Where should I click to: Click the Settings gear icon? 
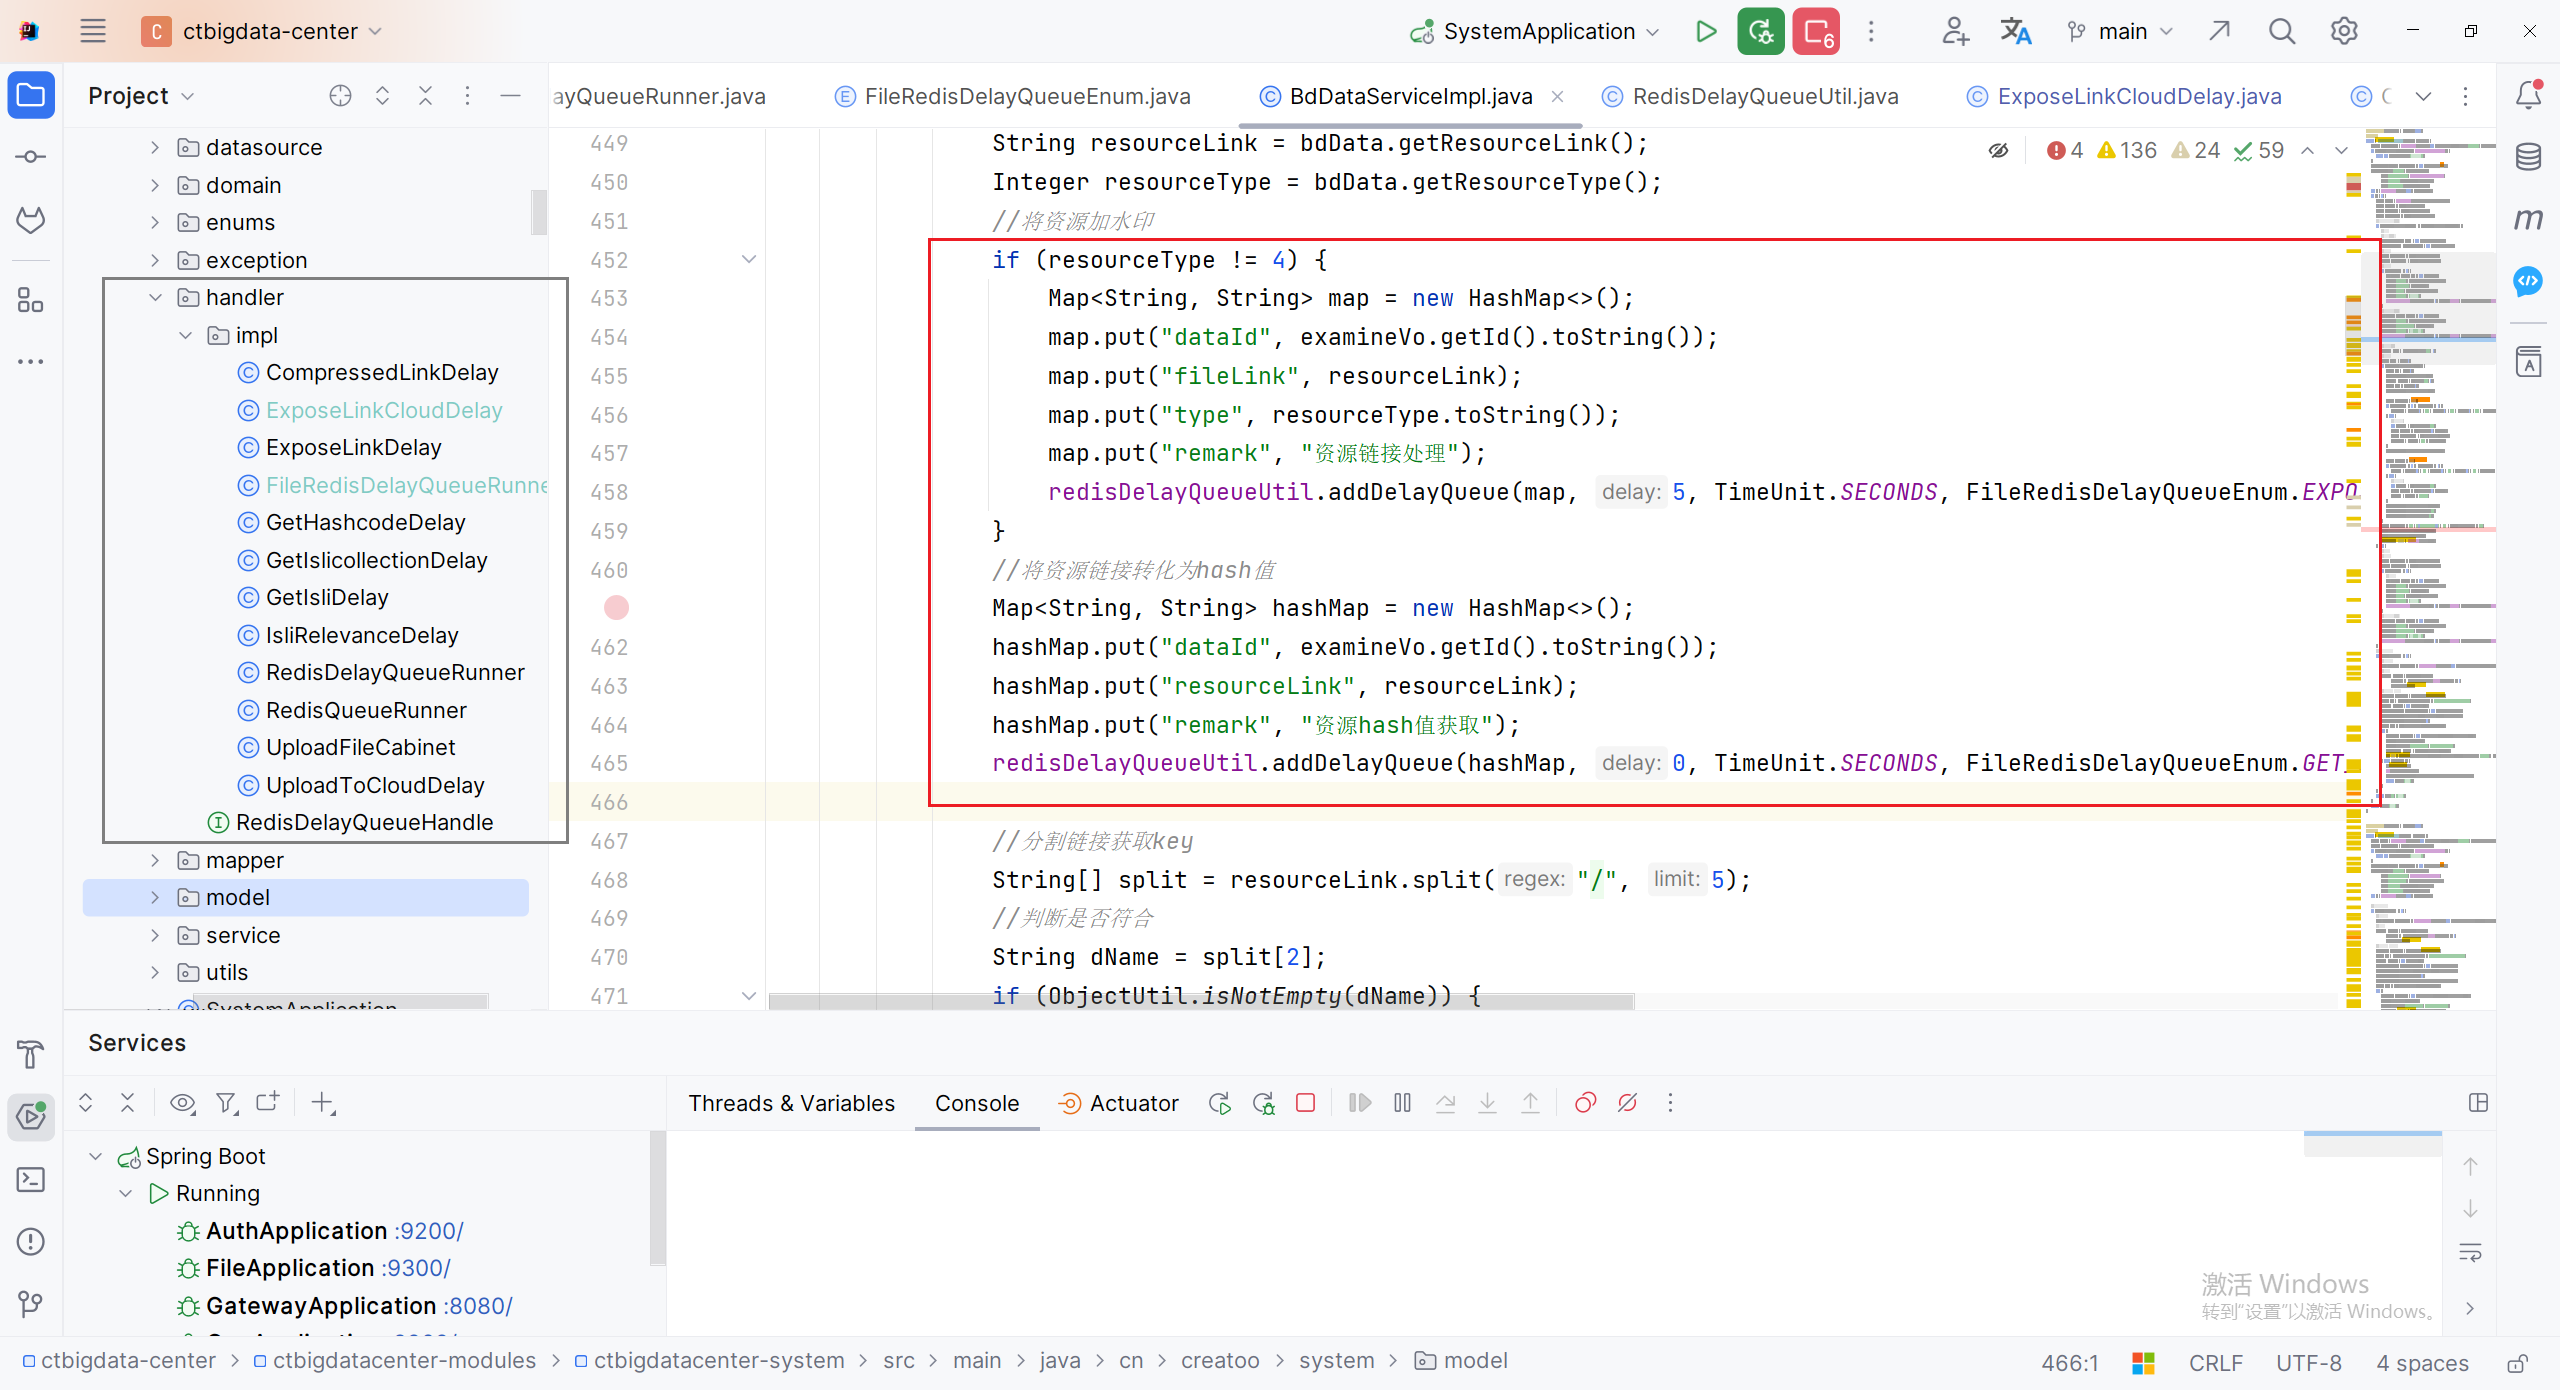[2343, 31]
